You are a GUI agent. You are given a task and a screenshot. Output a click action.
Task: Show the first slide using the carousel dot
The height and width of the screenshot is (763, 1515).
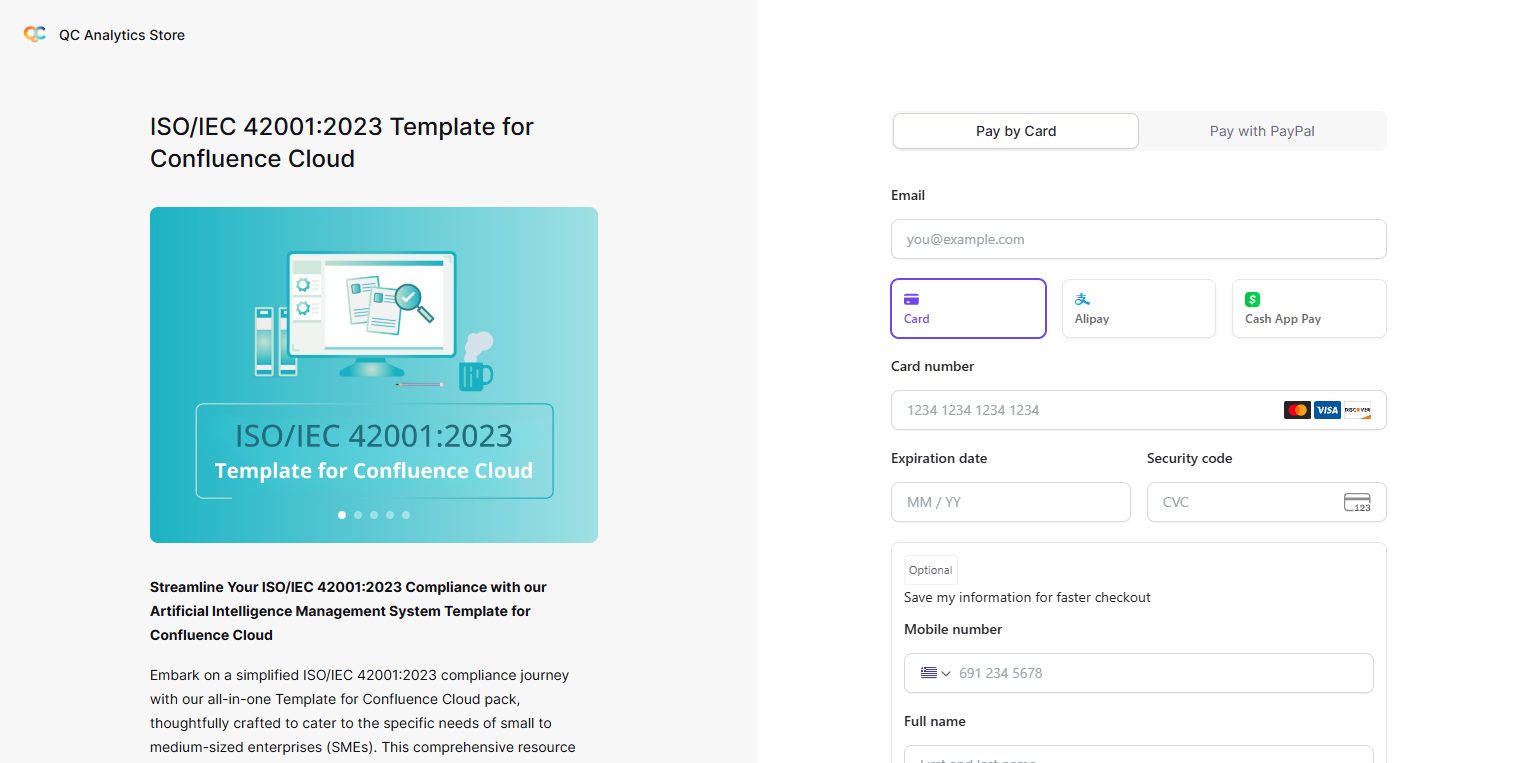(342, 515)
